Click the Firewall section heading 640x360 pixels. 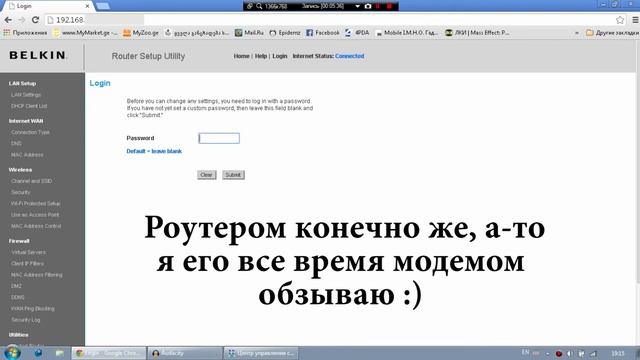pos(19,241)
